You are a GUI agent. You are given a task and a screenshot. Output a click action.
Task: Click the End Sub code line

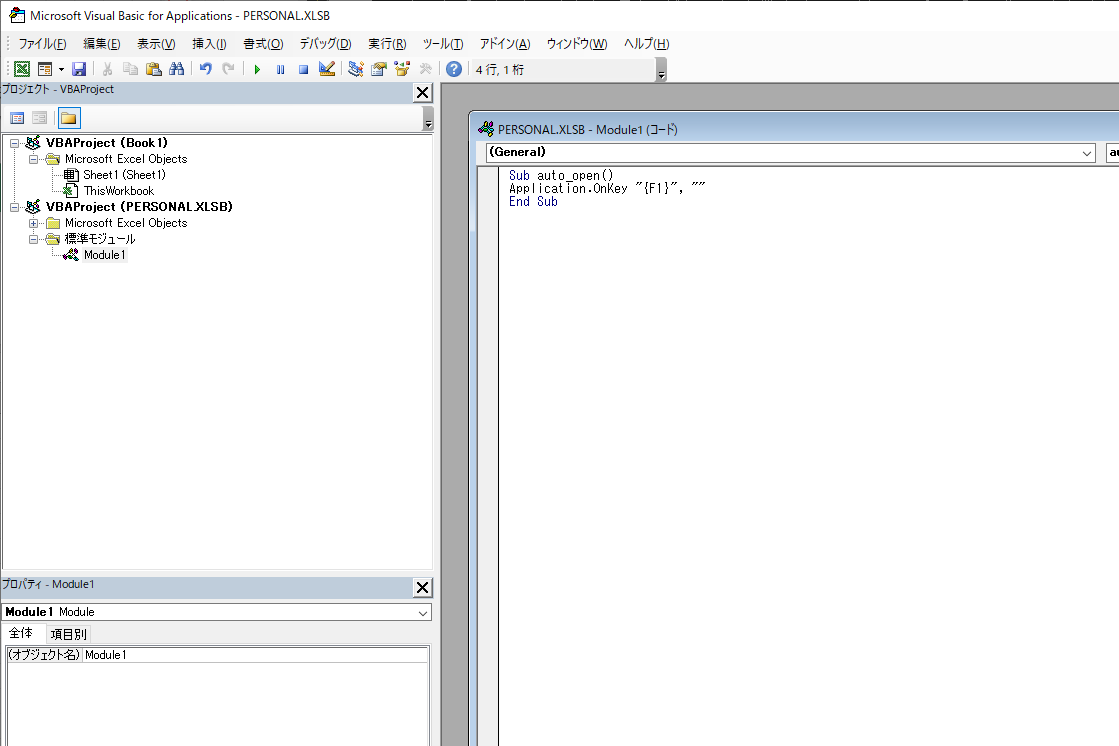[x=533, y=202]
